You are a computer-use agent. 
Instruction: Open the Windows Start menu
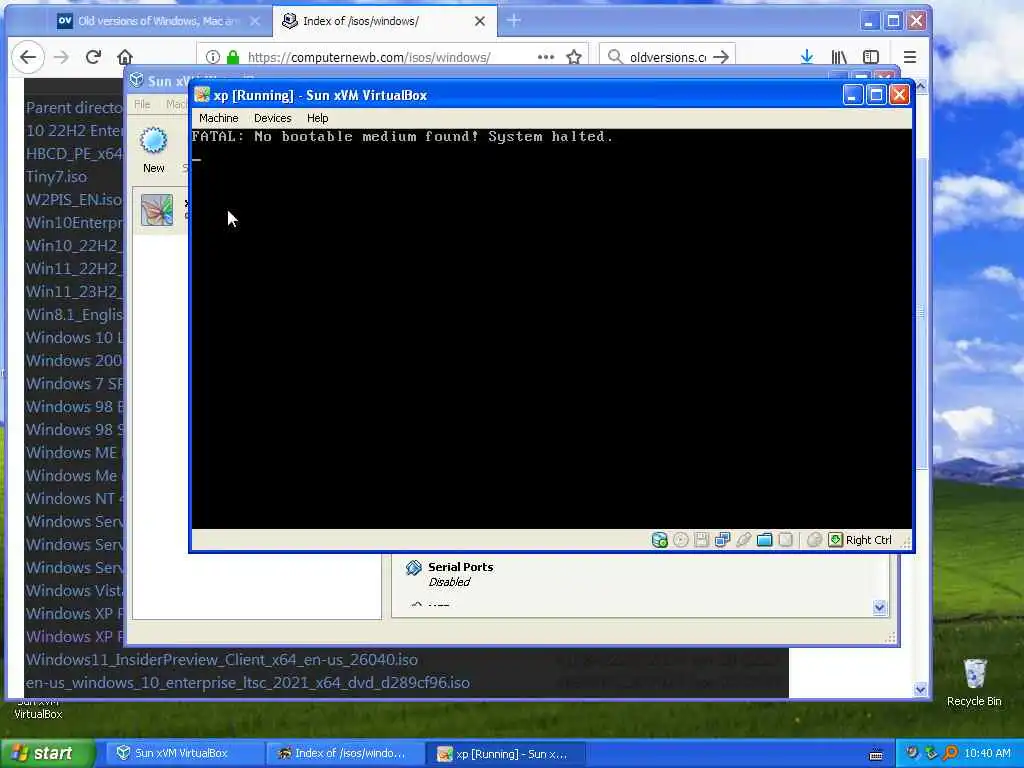pos(48,754)
